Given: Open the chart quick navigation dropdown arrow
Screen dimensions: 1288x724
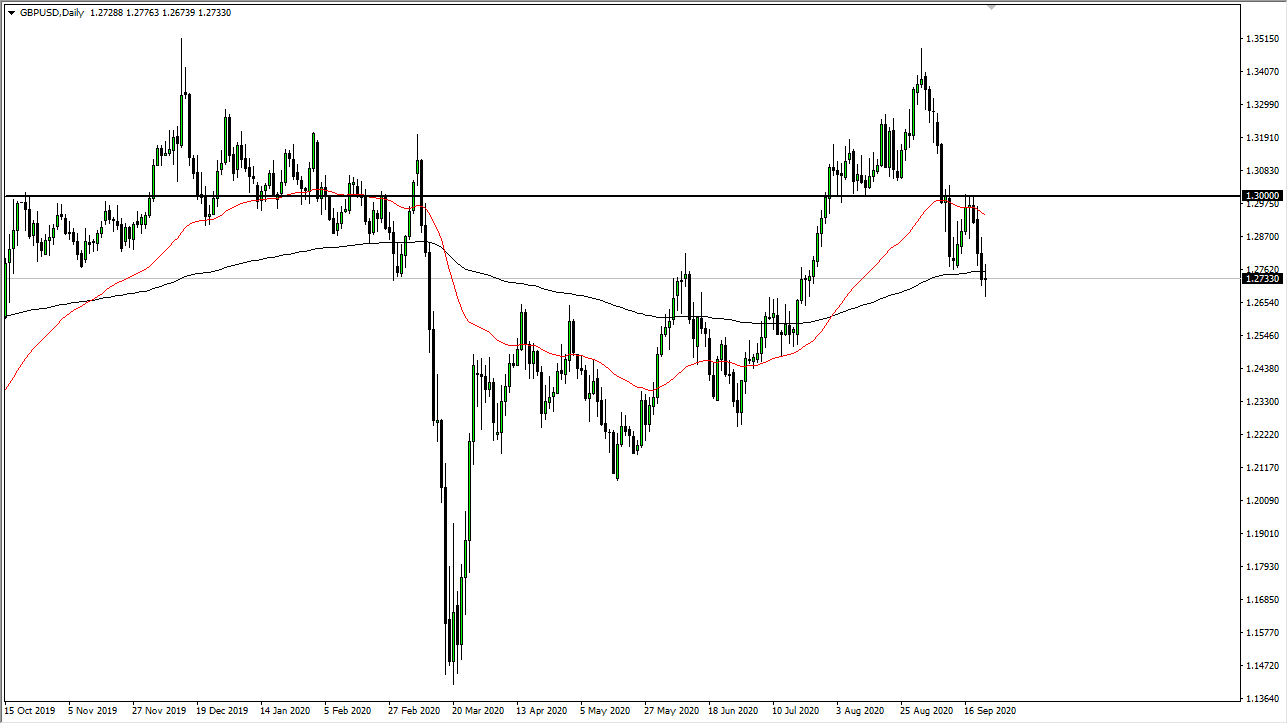Looking at the screenshot, I should [x=10, y=14].
